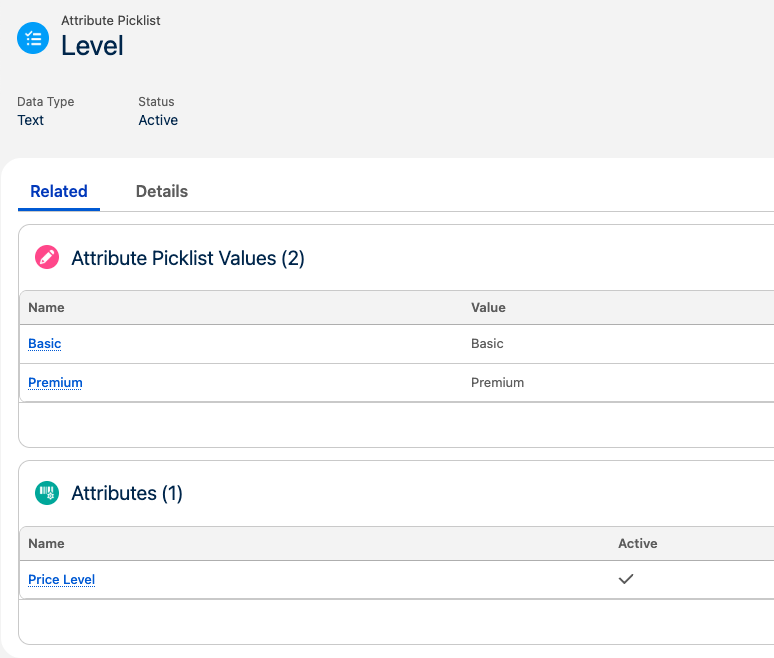Open the Price Level attribute link
Image resolution: width=774 pixels, height=658 pixels.
pos(62,580)
